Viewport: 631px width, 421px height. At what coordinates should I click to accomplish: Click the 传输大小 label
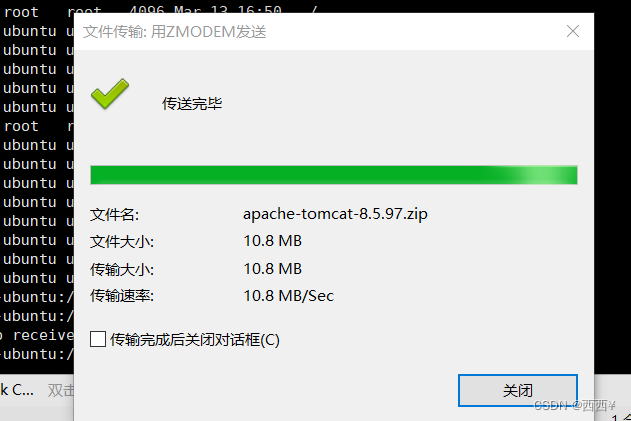click(122, 269)
